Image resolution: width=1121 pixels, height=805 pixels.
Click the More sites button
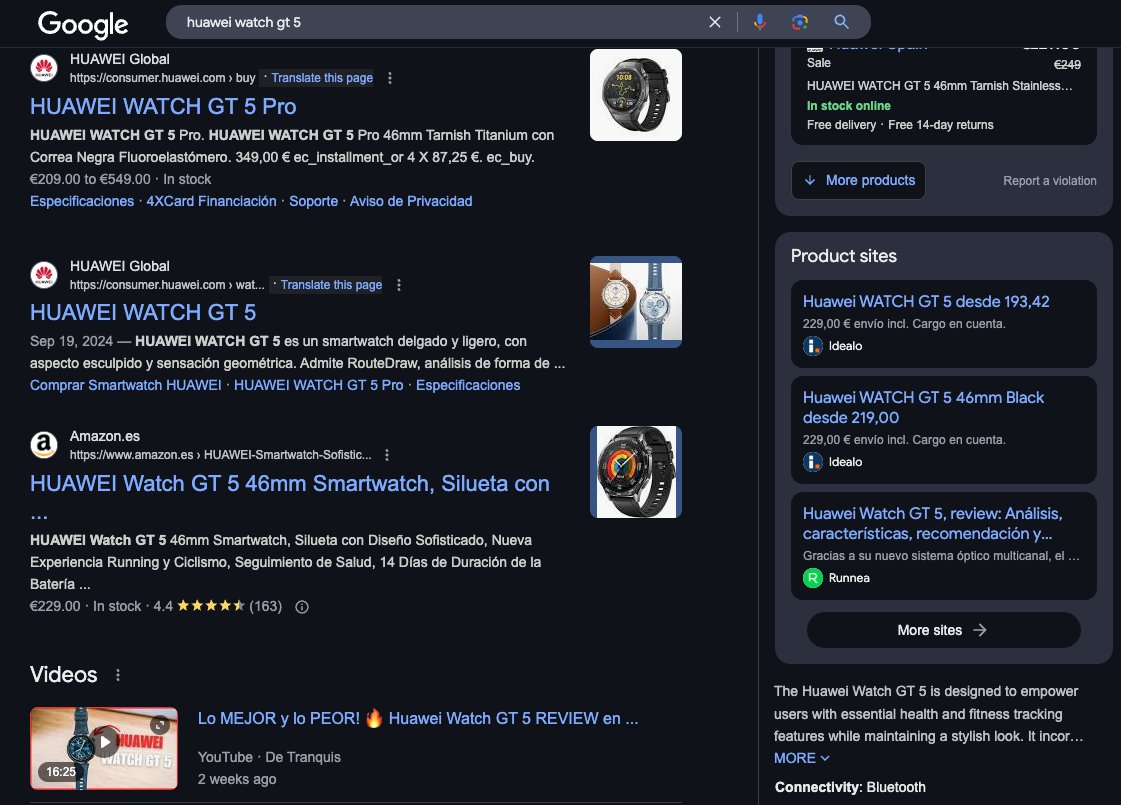click(944, 630)
